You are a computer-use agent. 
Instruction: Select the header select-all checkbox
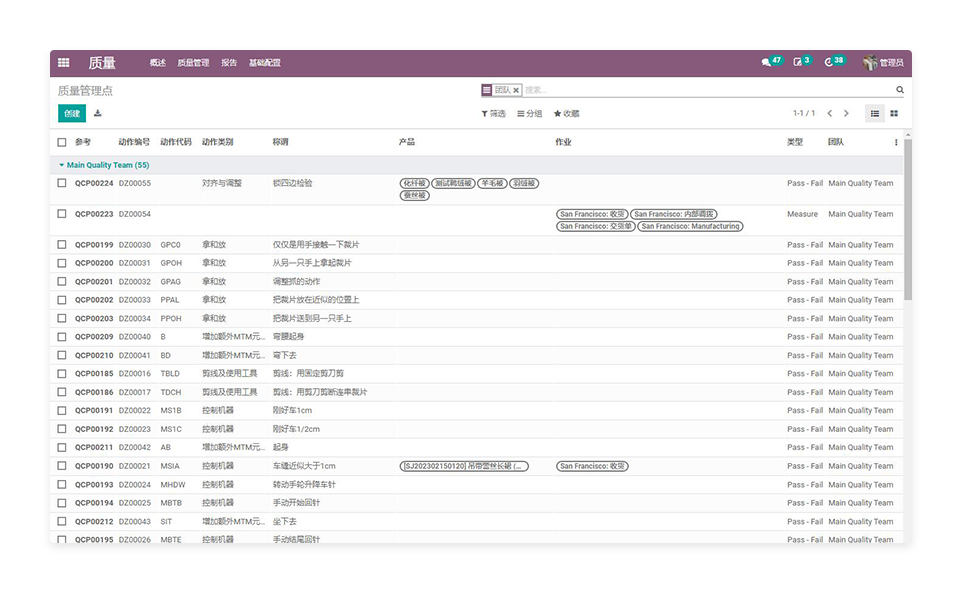(x=62, y=142)
